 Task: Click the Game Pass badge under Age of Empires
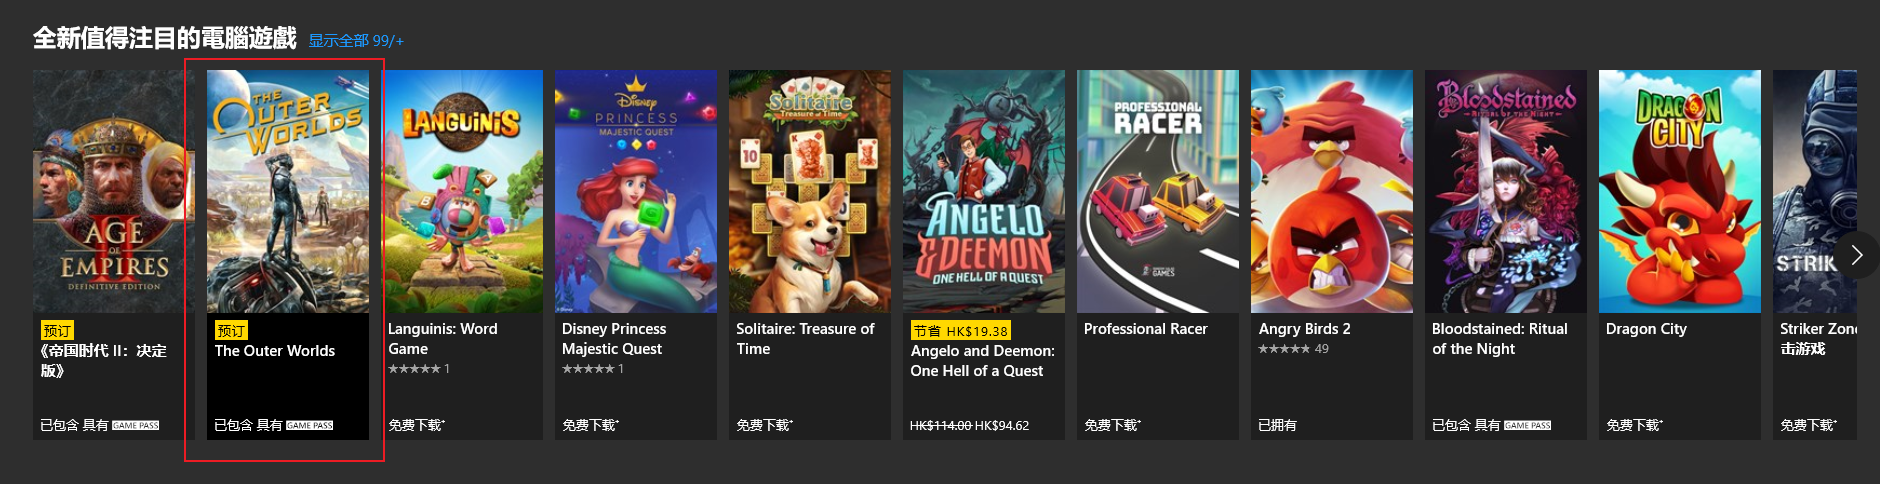click(136, 425)
